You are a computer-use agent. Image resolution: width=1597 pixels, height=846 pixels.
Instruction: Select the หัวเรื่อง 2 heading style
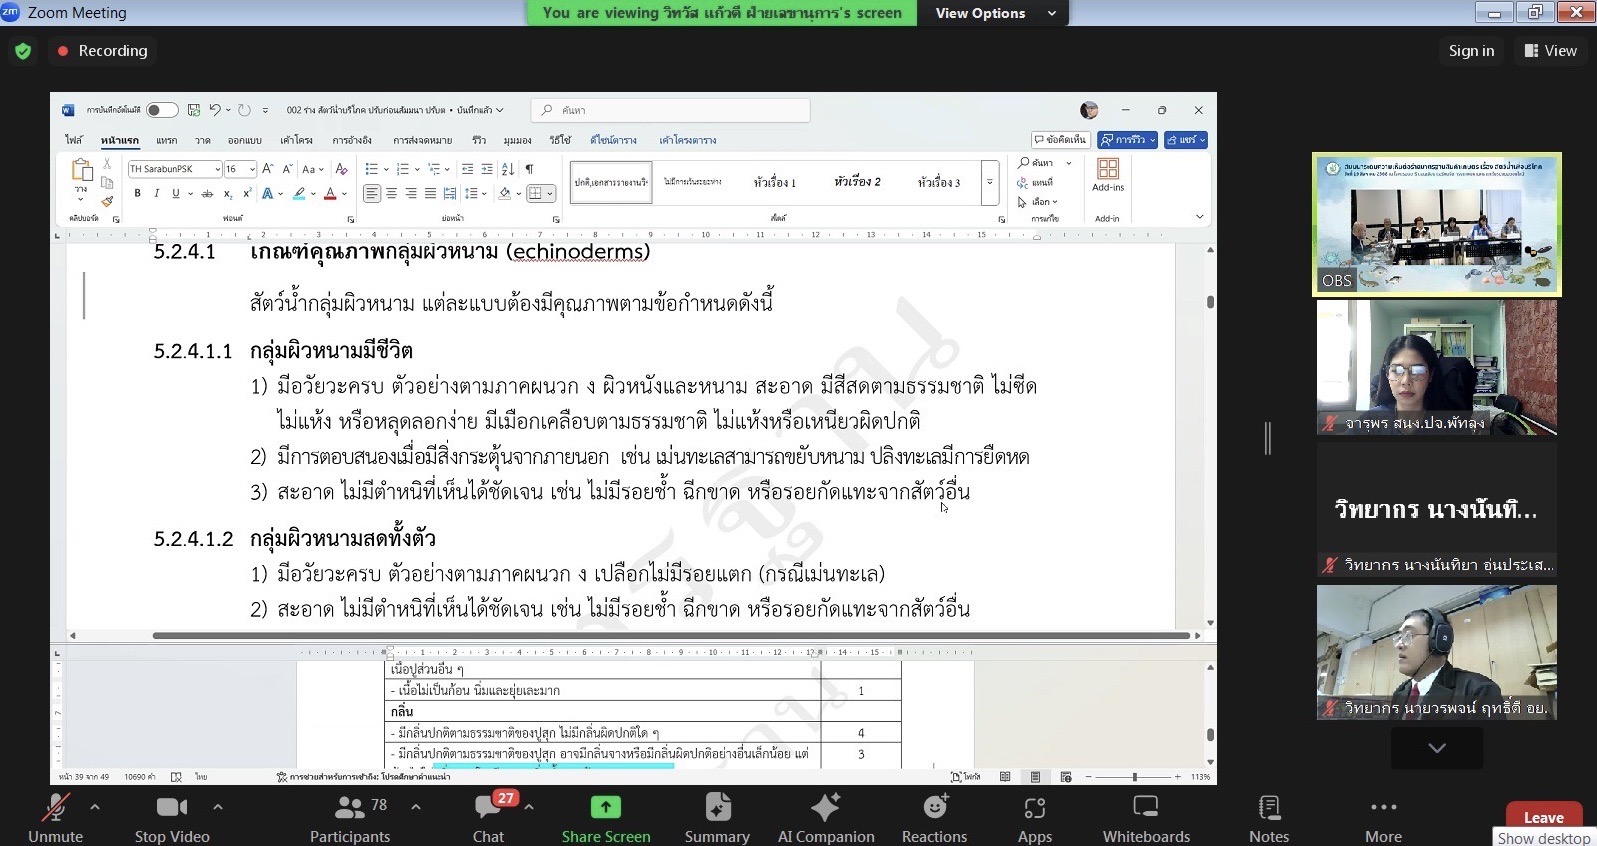(857, 182)
